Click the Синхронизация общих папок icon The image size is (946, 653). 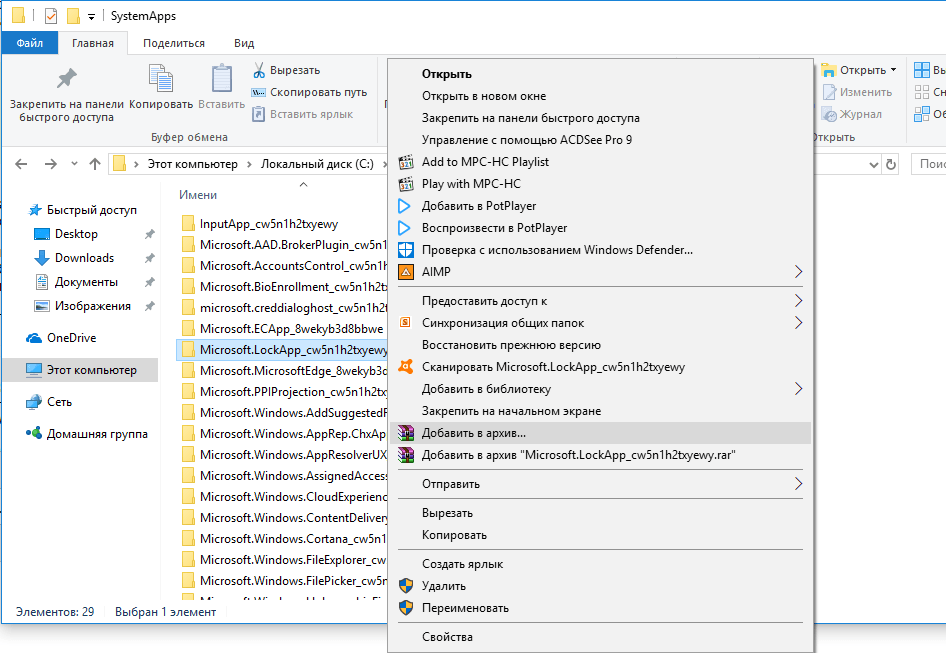pos(405,322)
